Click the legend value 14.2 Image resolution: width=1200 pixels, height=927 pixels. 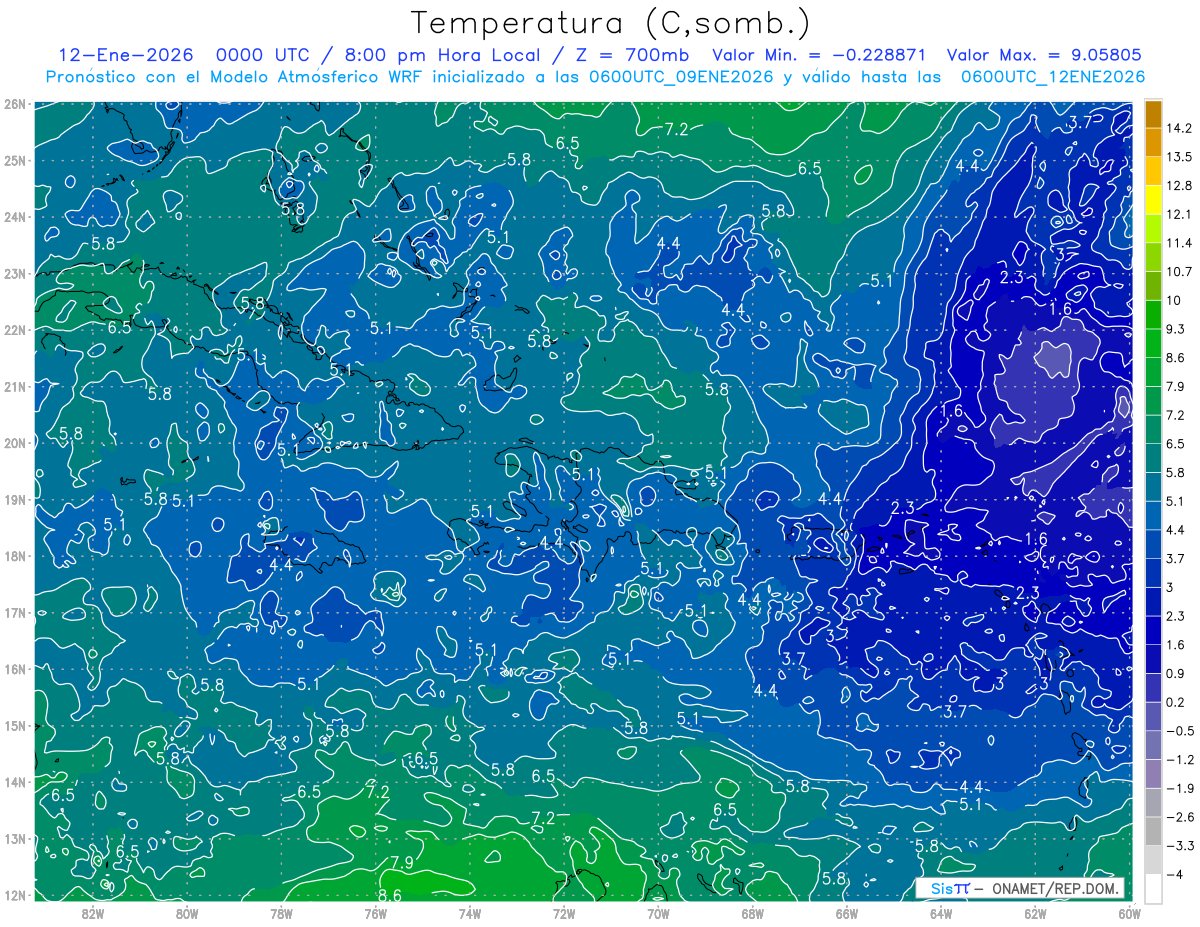pos(1181,128)
